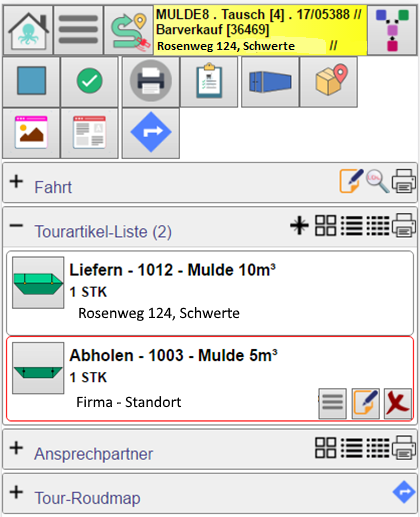The width and height of the screenshot is (420, 517).
Task: Click the blue square stop button
Action: [31, 81]
